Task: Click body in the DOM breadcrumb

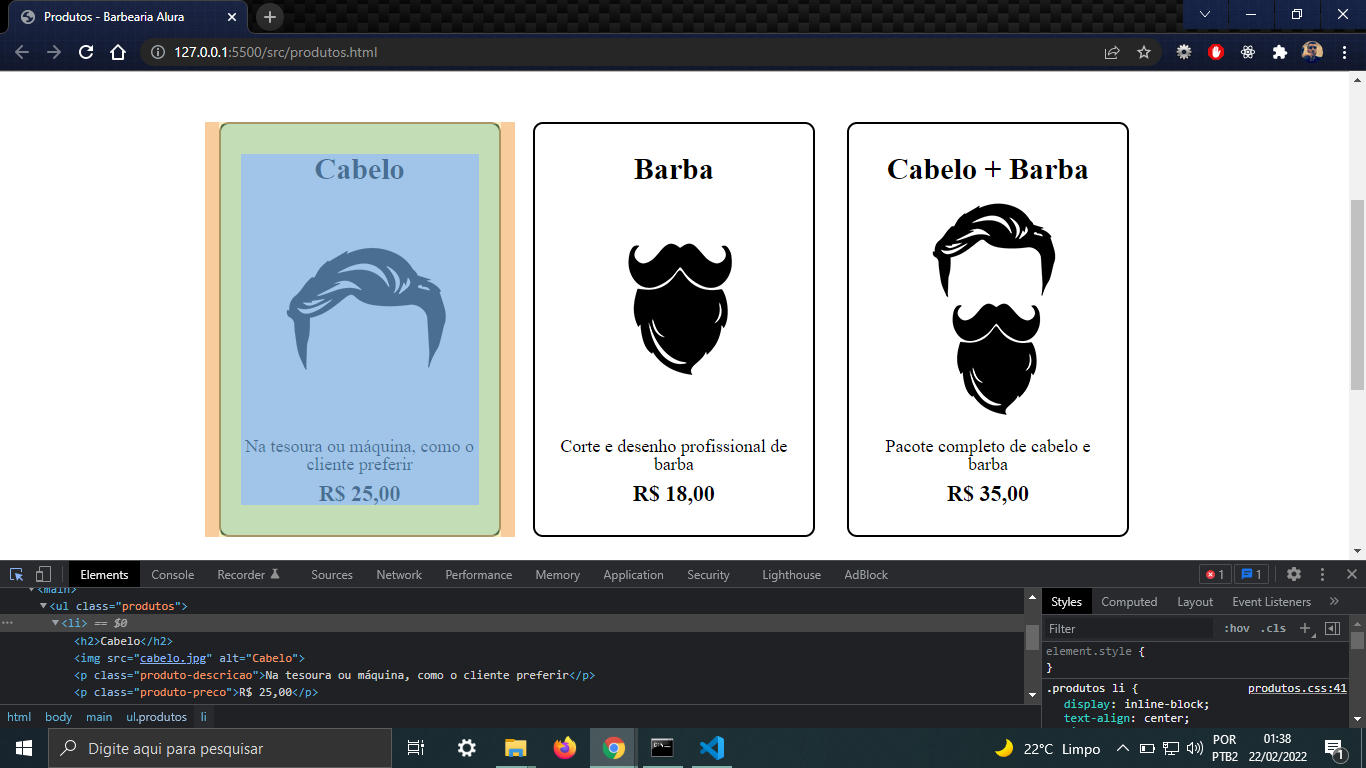Action: tap(58, 717)
